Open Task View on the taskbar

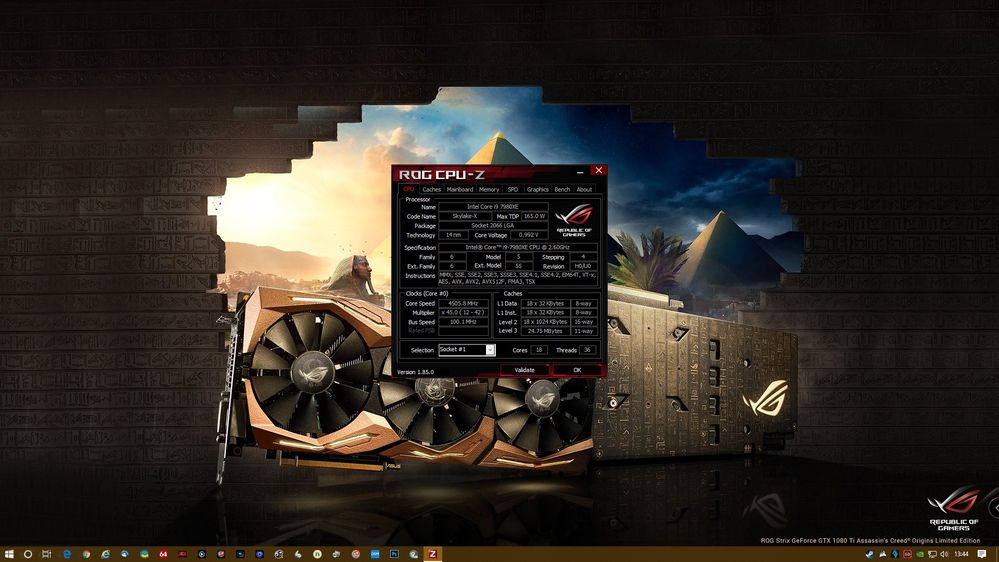click(47, 554)
